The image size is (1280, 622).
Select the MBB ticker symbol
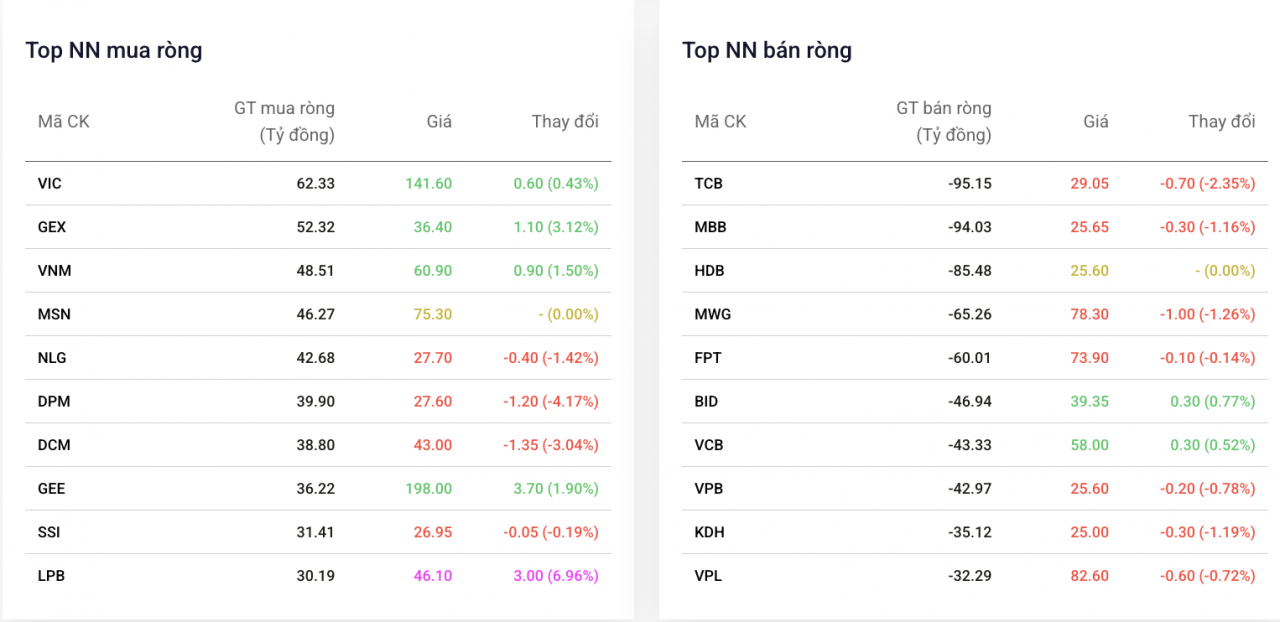point(711,227)
